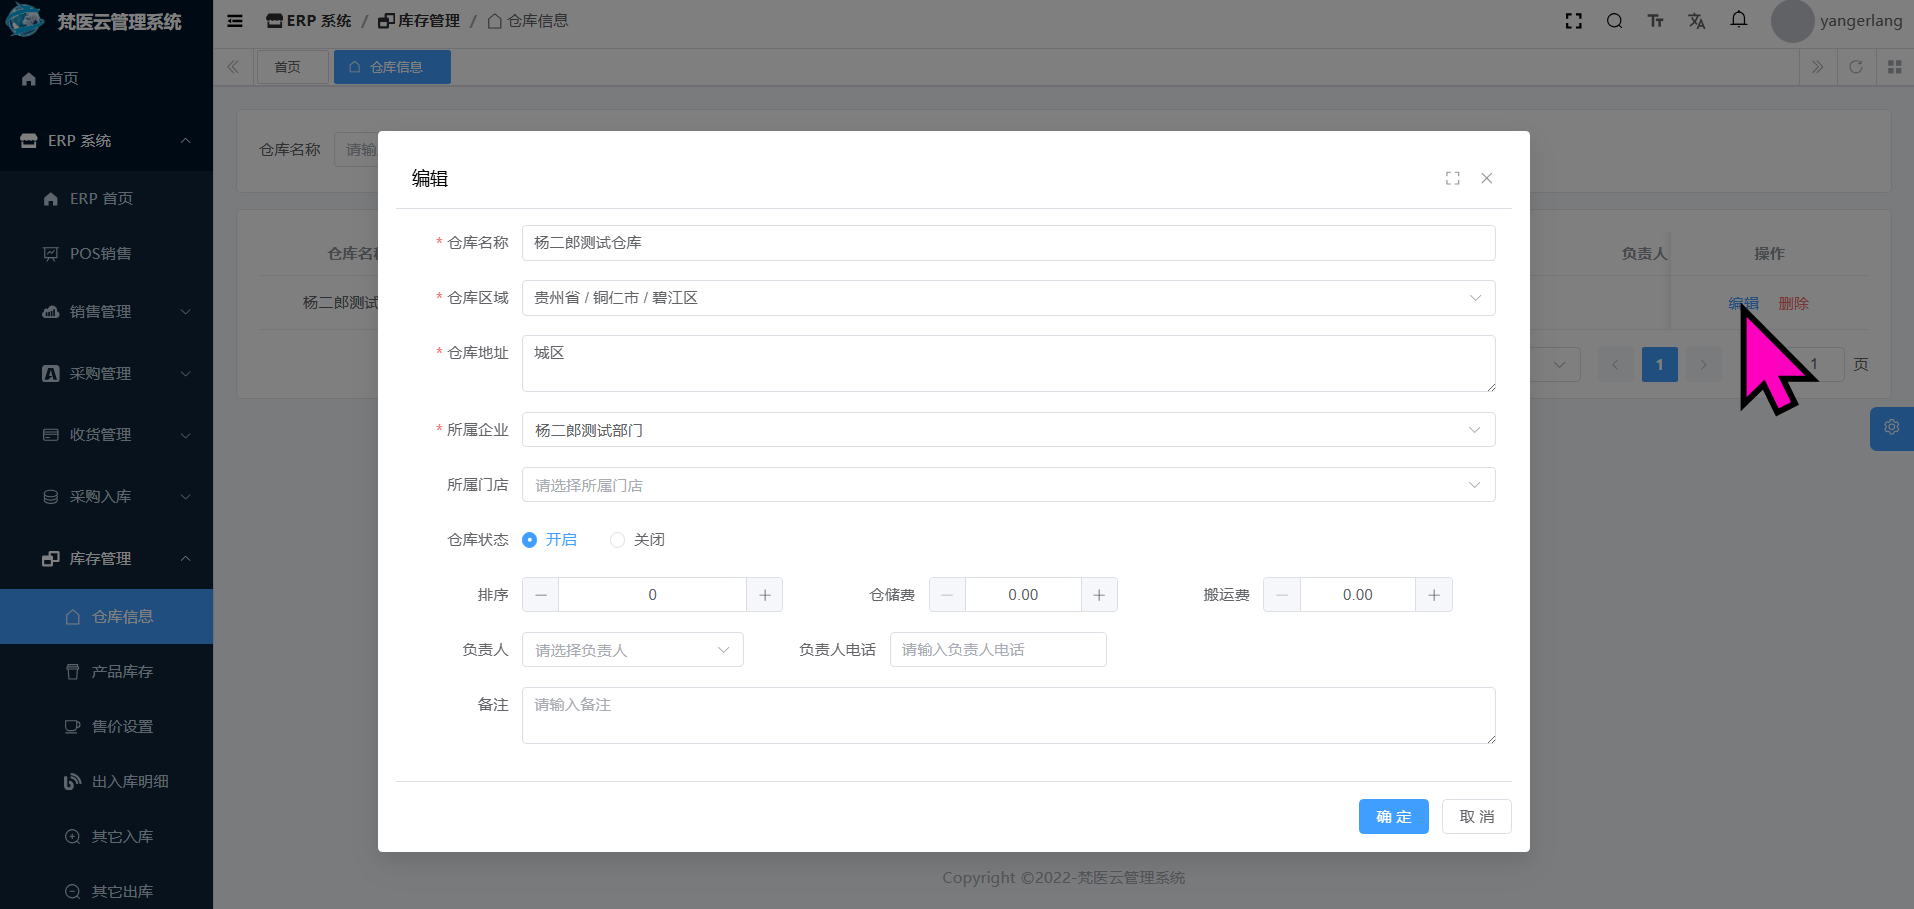Open the notifications bell icon

1738,20
